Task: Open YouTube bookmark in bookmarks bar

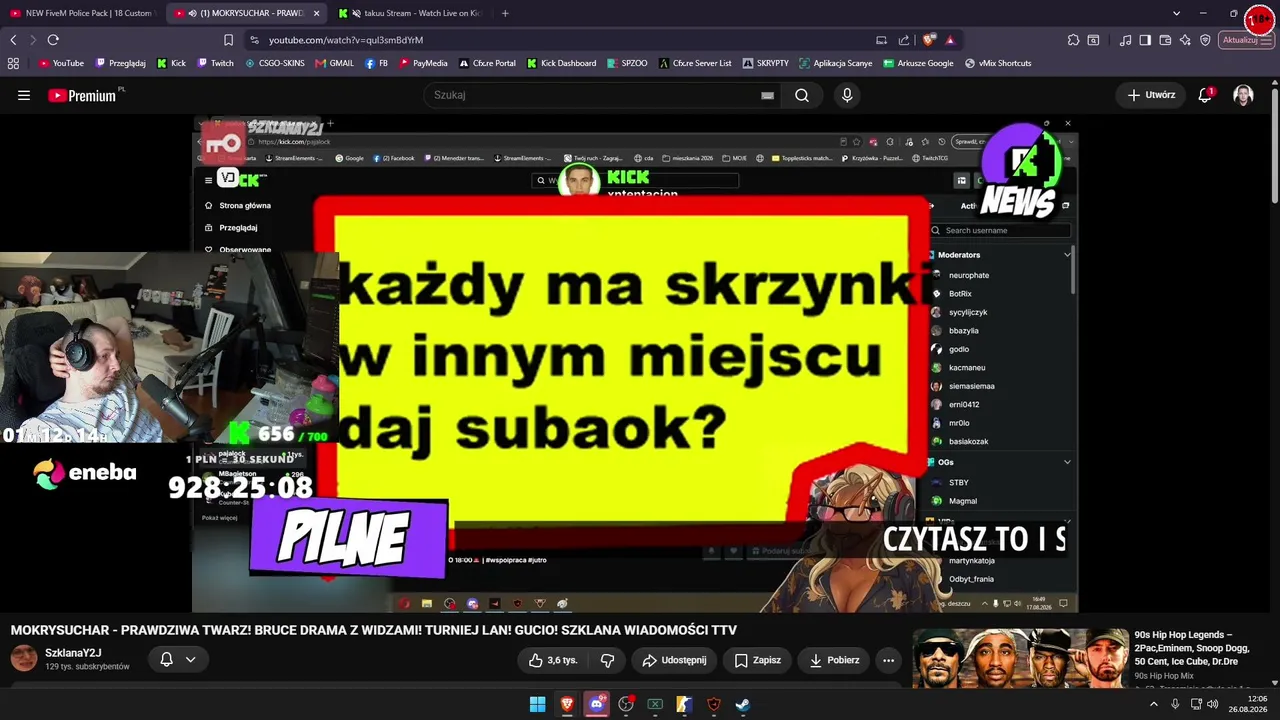Action: 61,63
